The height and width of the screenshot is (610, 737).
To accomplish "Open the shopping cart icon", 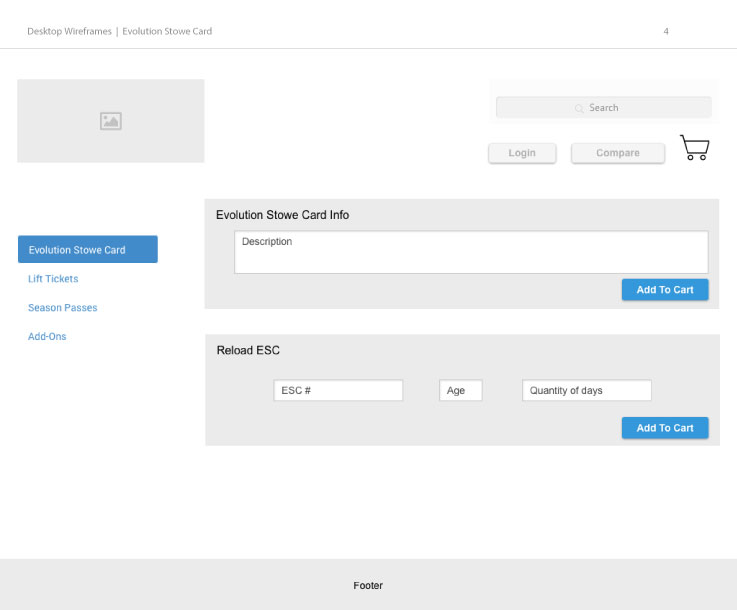I will click(694, 148).
